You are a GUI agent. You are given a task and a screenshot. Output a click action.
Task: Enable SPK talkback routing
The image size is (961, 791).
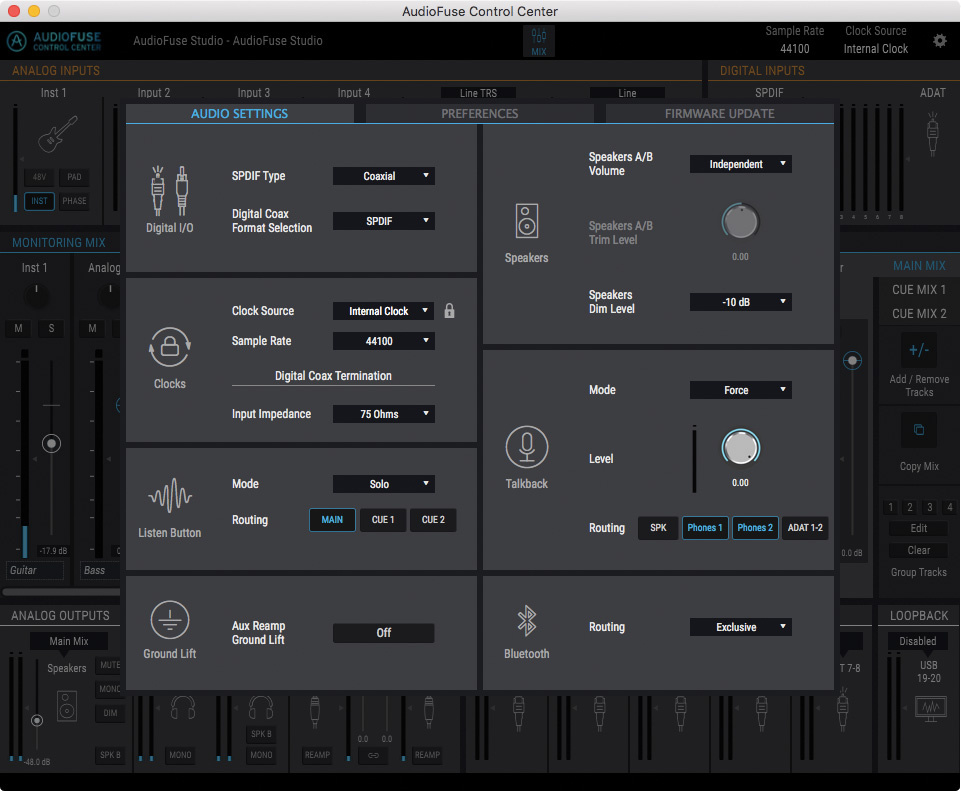pyautogui.click(x=658, y=527)
